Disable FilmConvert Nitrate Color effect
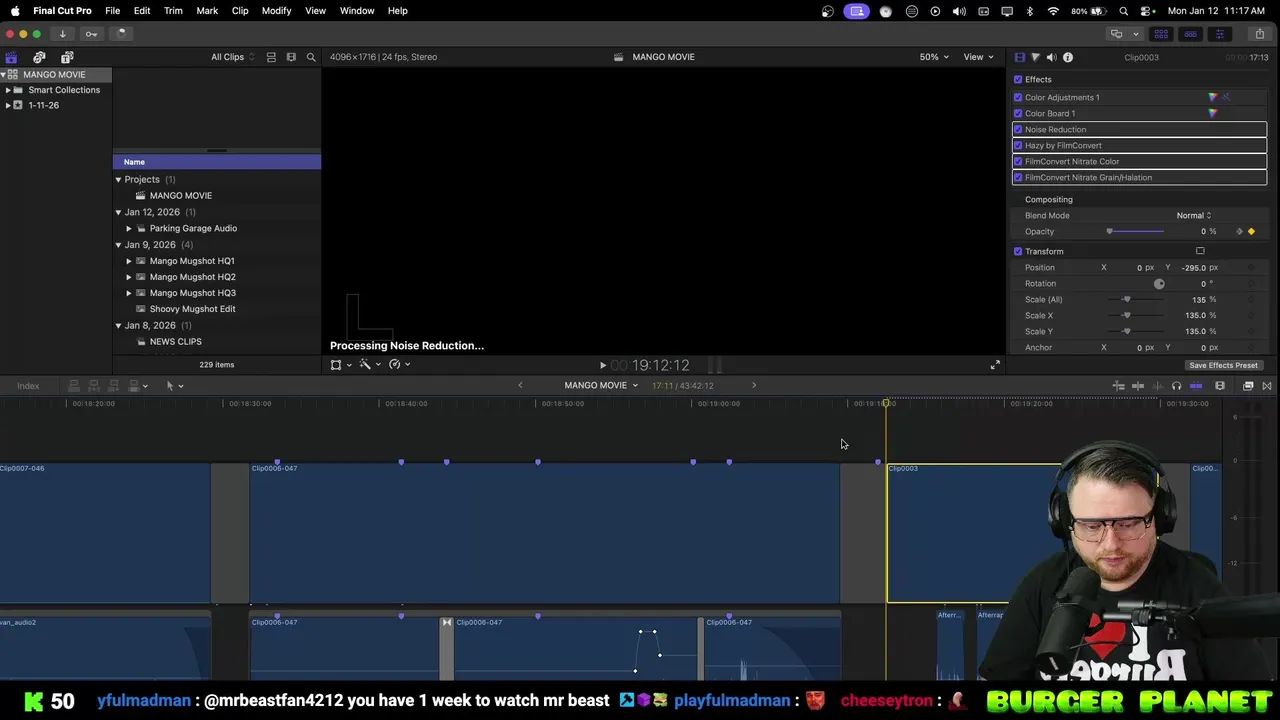This screenshot has width=1280, height=720. (x=1018, y=161)
